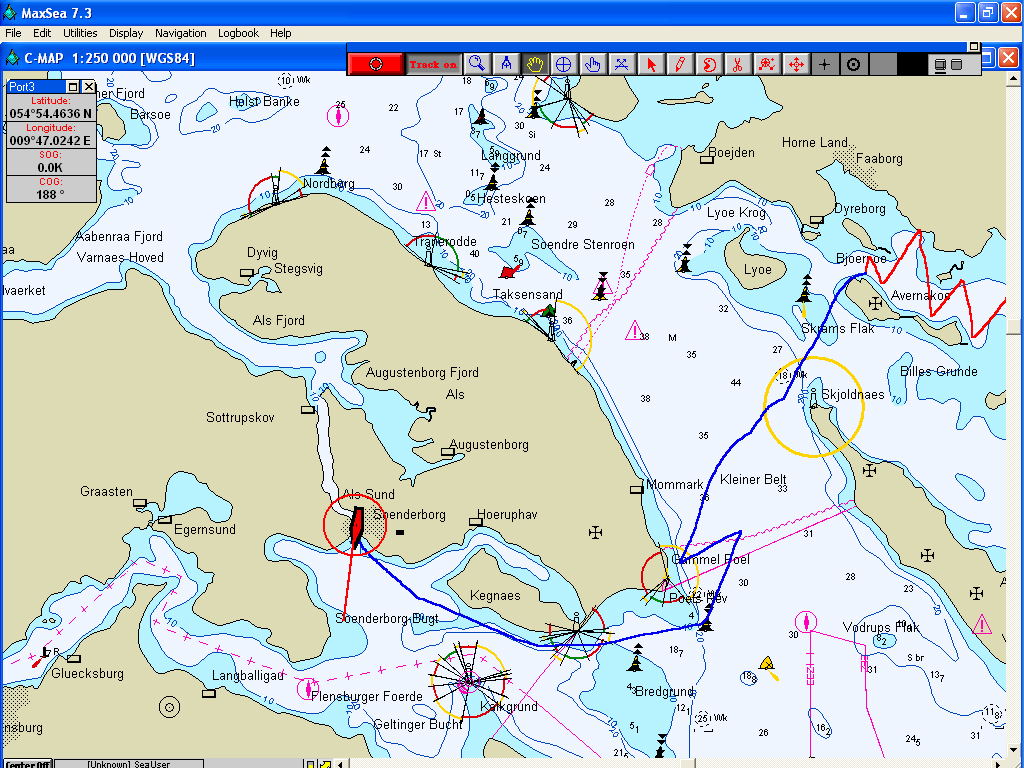Open the Navigation menu
Image resolution: width=1024 pixels, height=768 pixels.
click(x=181, y=33)
